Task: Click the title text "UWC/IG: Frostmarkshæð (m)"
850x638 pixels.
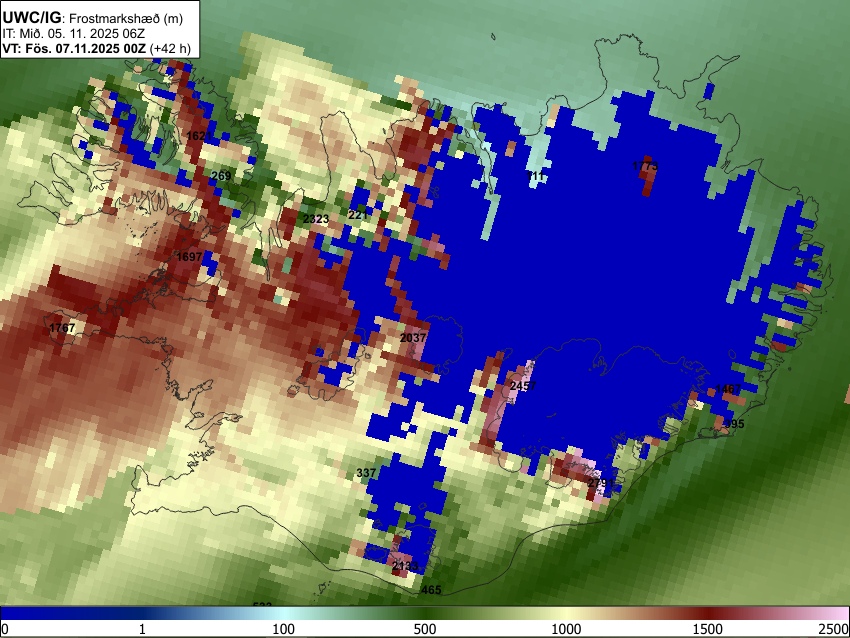Action: tap(93, 18)
